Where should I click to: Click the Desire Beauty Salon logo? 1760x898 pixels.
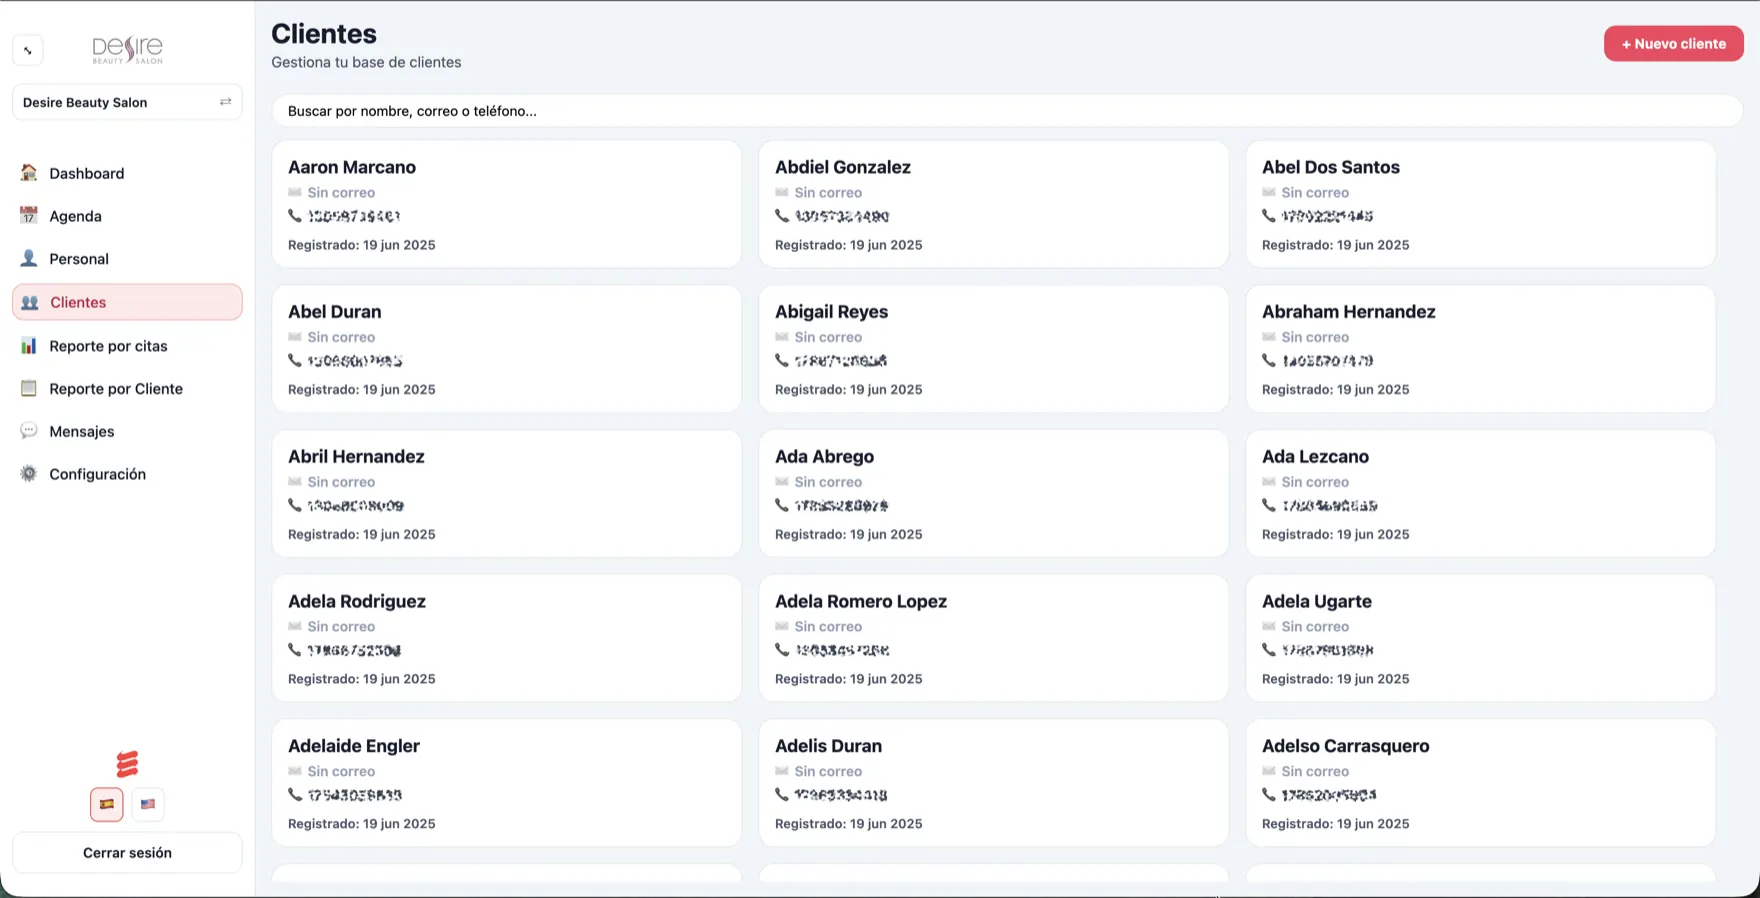(x=127, y=50)
